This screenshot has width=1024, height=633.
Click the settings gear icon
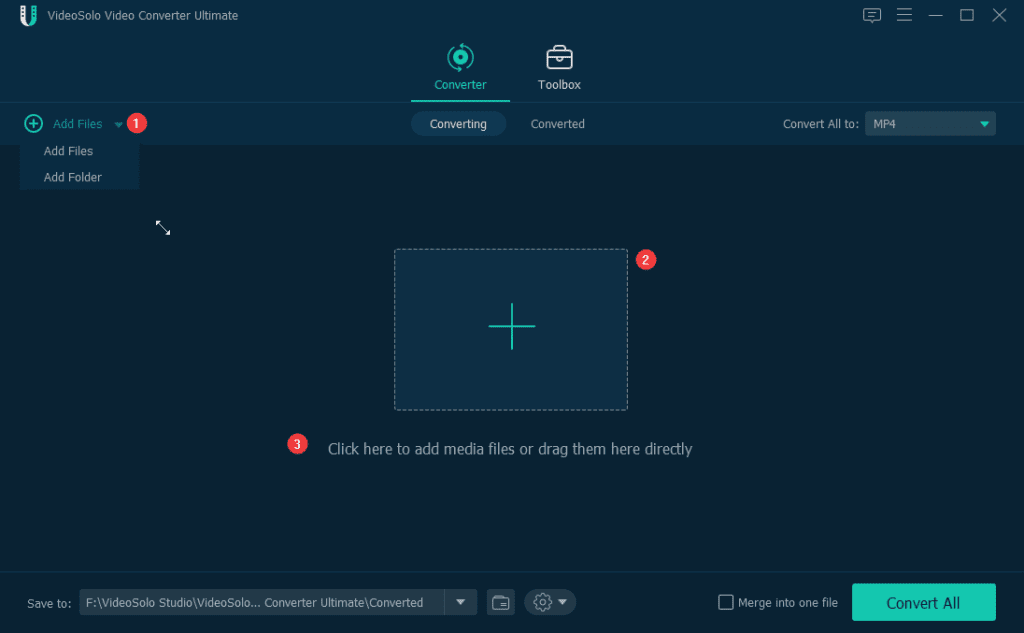tap(543, 602)
